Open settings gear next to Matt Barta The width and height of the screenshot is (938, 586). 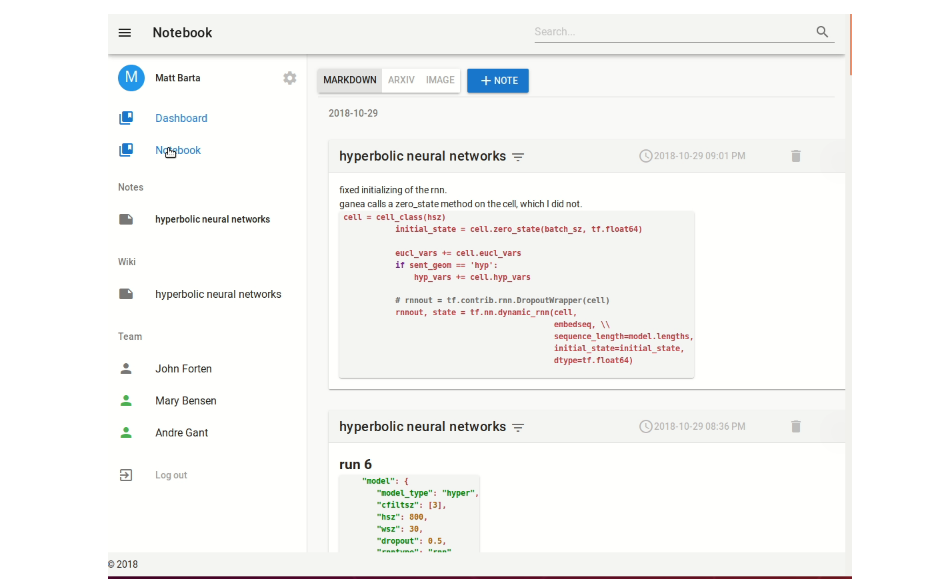(x=290, y=78)
